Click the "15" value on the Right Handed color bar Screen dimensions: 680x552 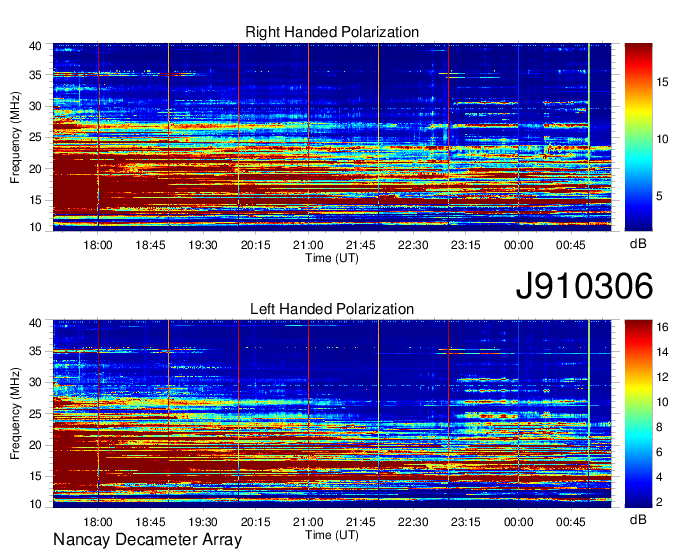tap(662, 82)
